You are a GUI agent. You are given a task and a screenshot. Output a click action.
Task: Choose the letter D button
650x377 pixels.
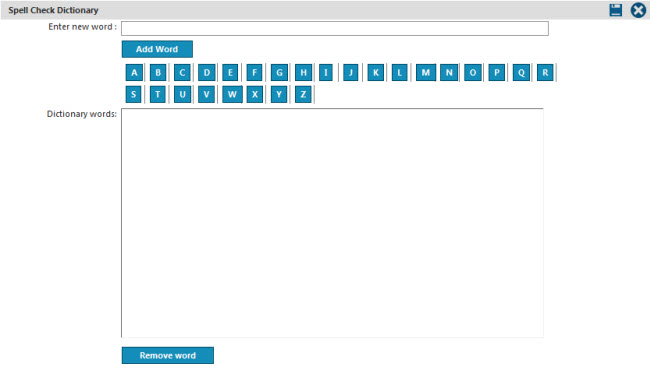[206, 73]
